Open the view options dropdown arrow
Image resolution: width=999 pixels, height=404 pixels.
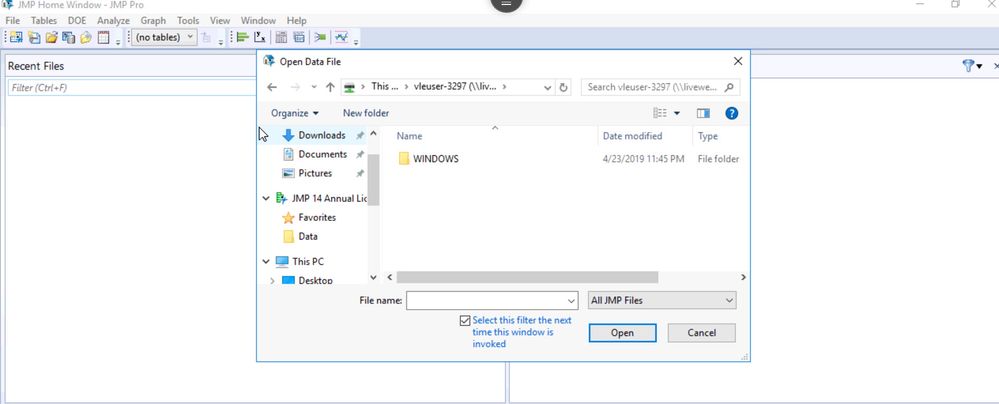point(677,113)
